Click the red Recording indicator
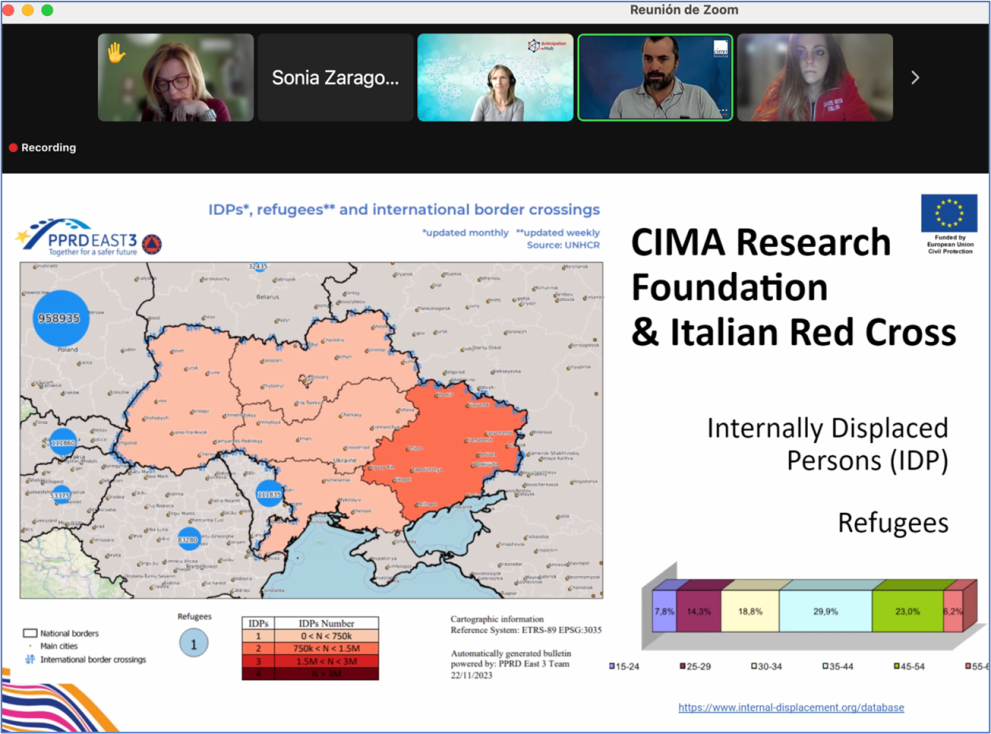The image size is (991, 734). click(42, 147)
